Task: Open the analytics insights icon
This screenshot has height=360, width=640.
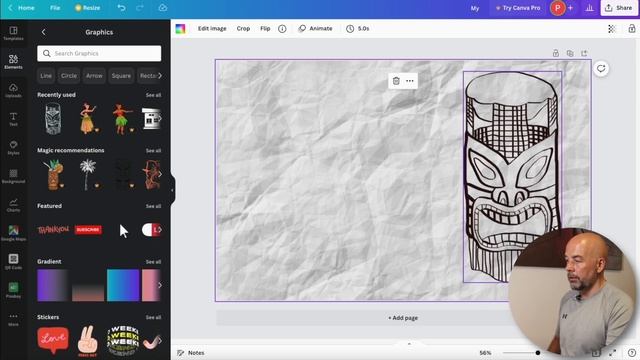Action: pyautogui.click(x=589, y=8)
